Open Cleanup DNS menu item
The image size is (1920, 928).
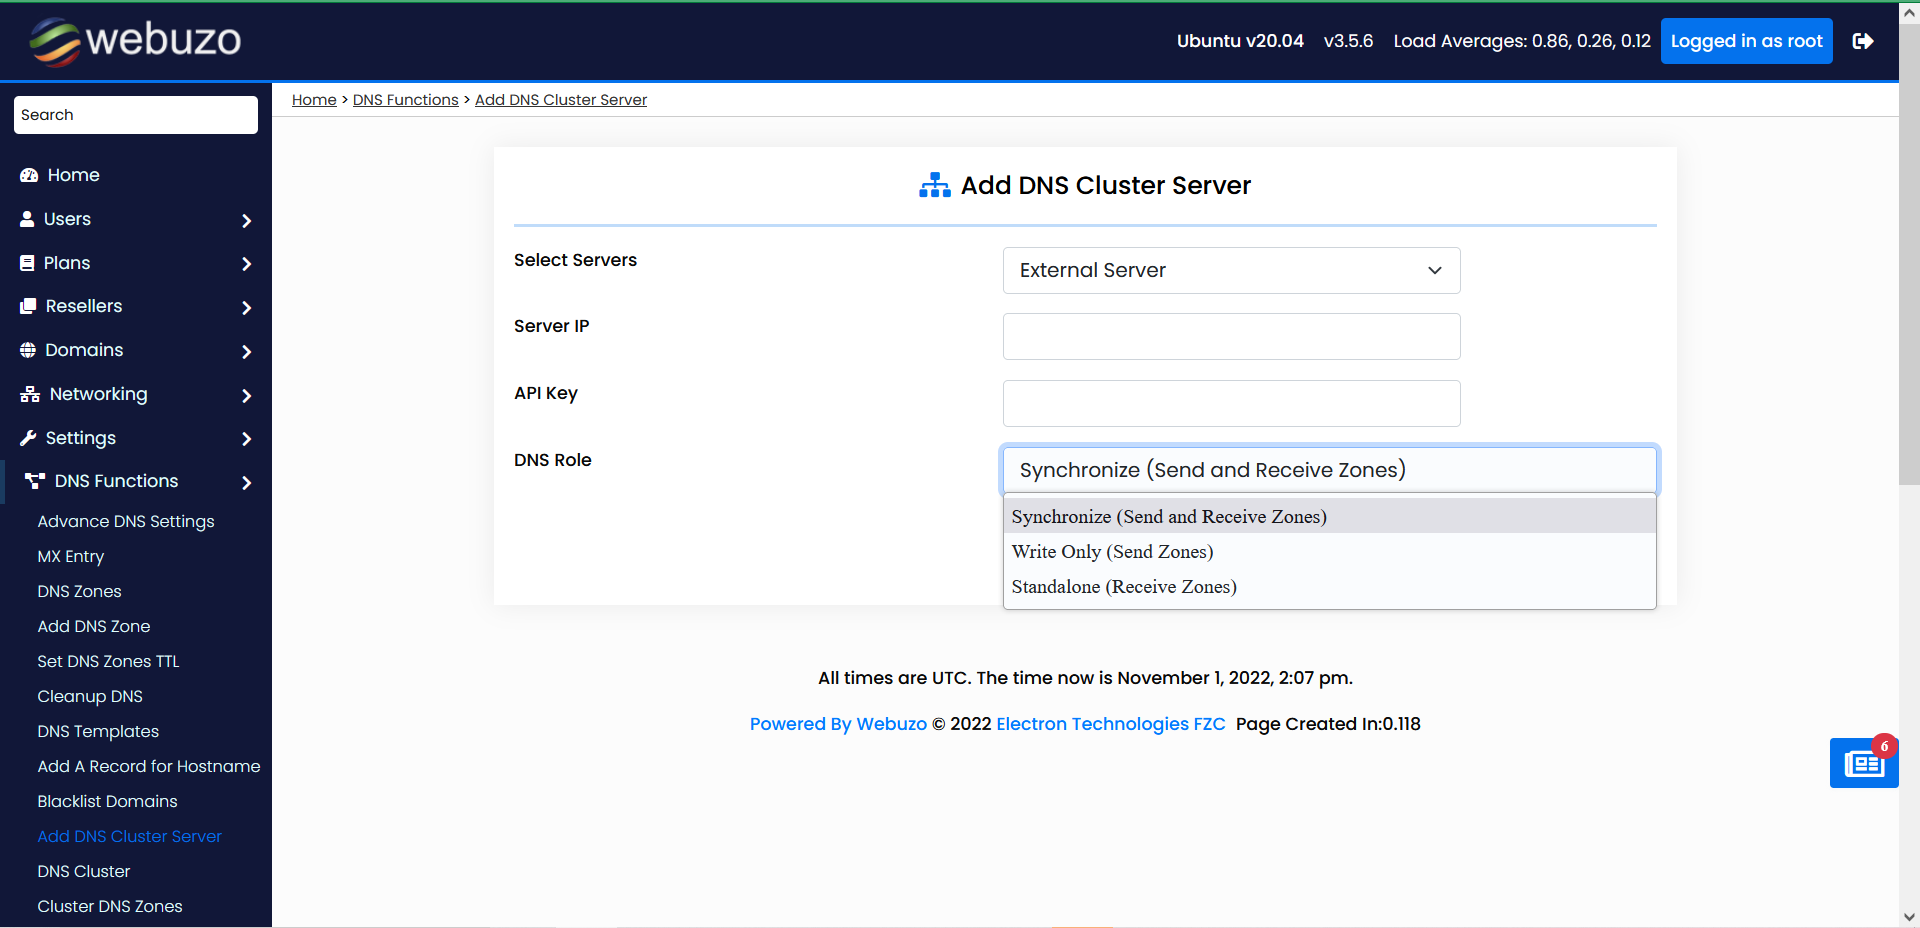click(x=90, y=696)
